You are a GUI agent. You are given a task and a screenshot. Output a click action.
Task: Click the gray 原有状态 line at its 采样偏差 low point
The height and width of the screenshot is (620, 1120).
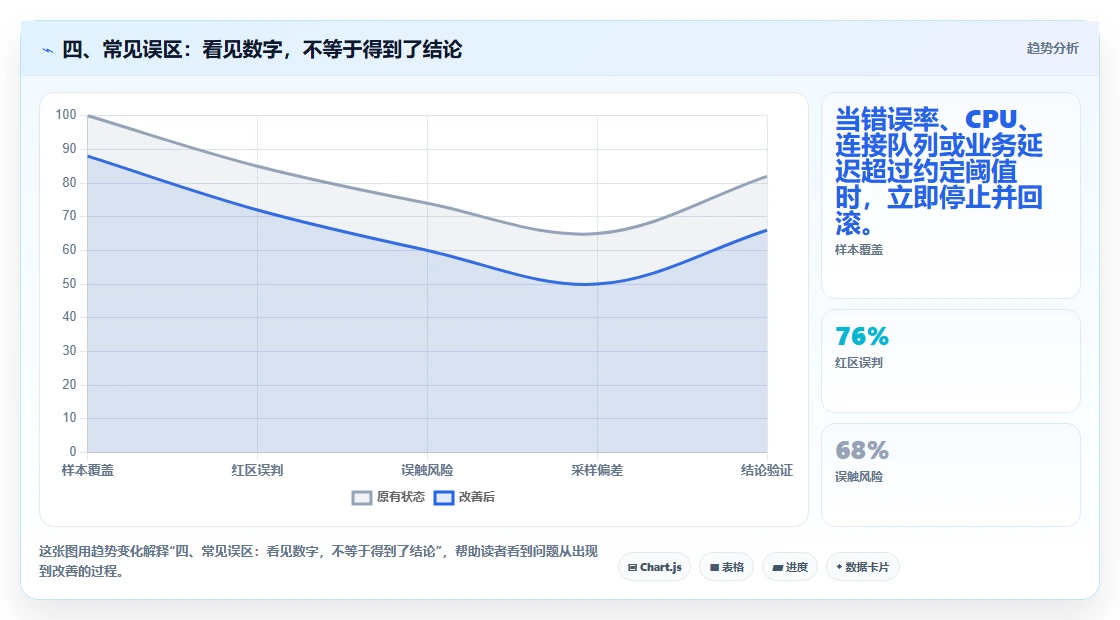click(x=597, y=234)
